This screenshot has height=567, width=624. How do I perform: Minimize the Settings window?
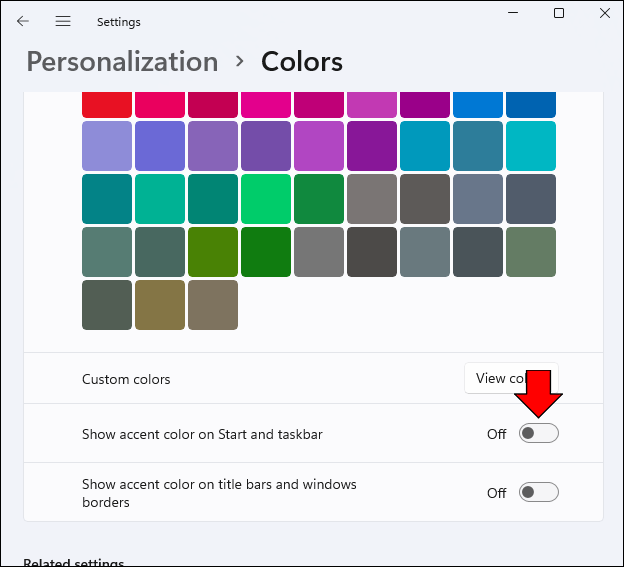(515, 13)
